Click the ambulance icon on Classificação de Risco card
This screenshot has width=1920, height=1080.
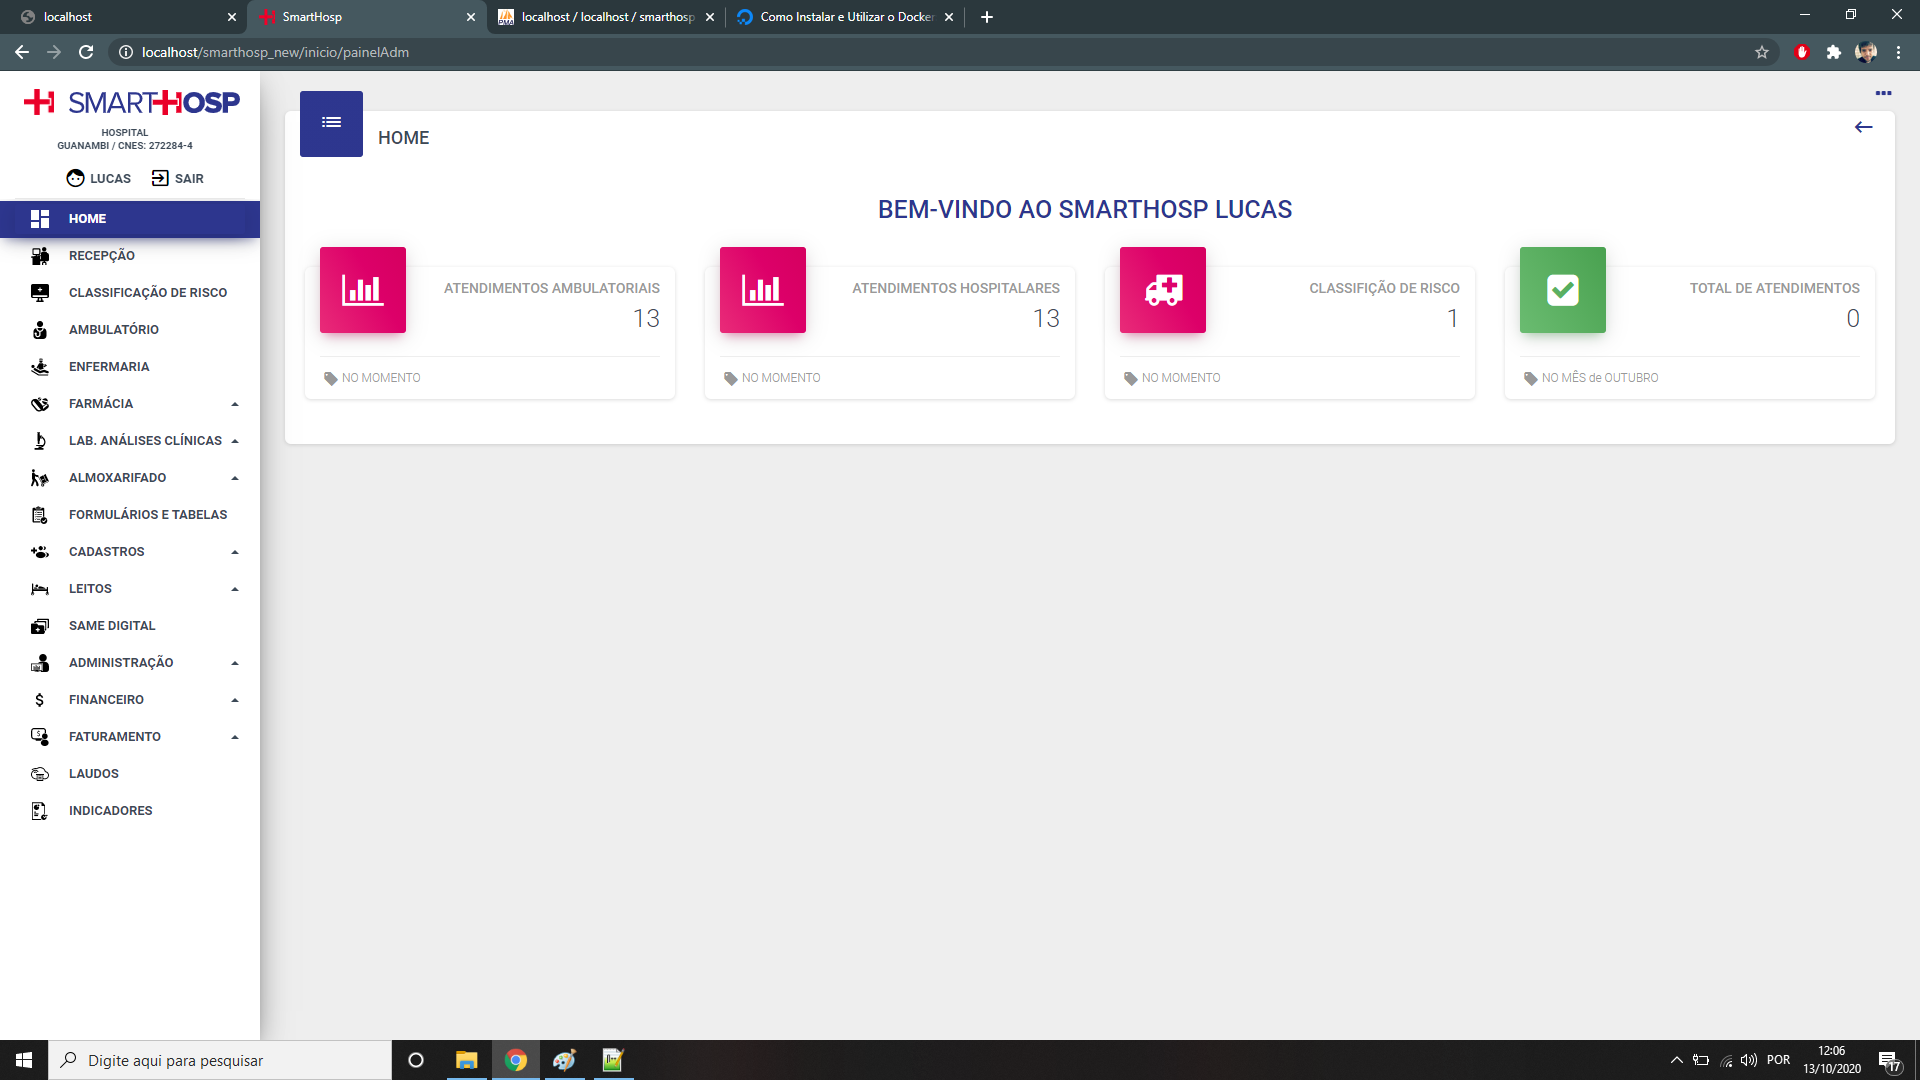pos(1163,290)
